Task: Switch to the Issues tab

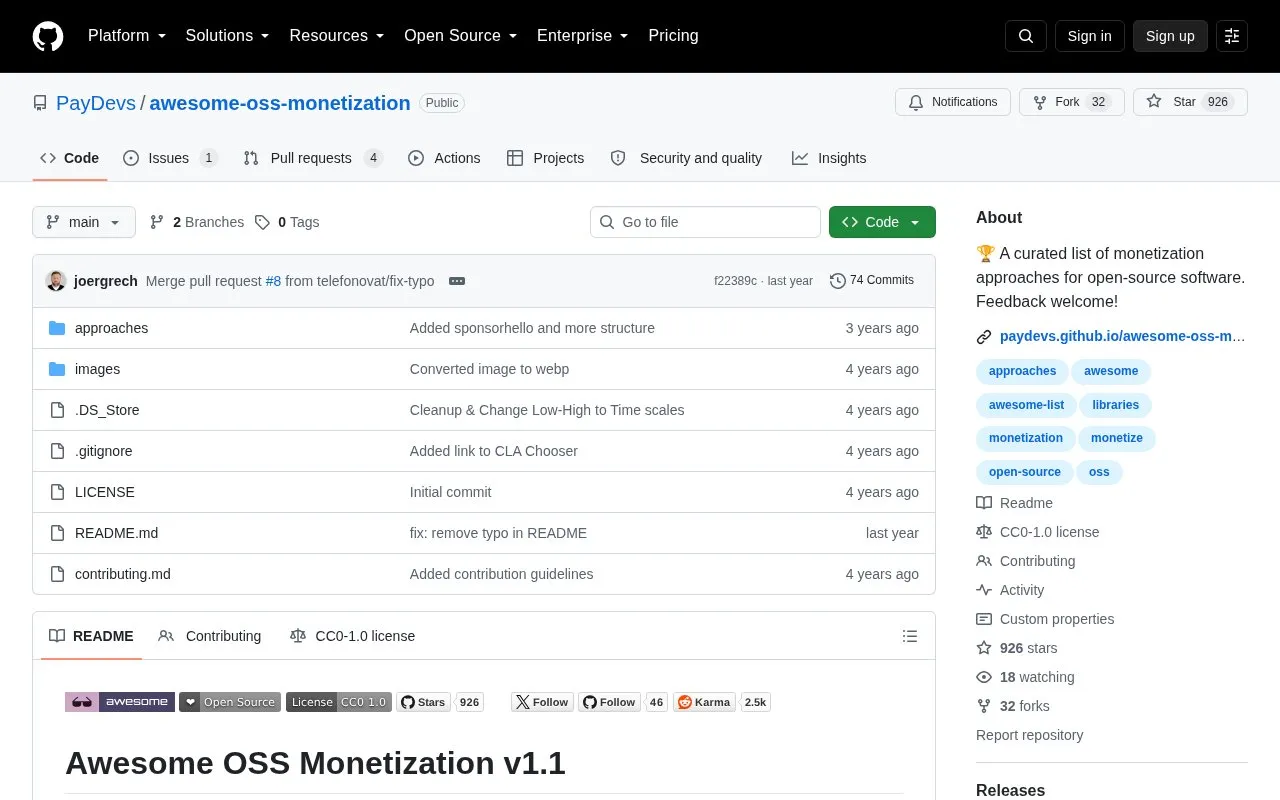Action: (x=170, y=158)
